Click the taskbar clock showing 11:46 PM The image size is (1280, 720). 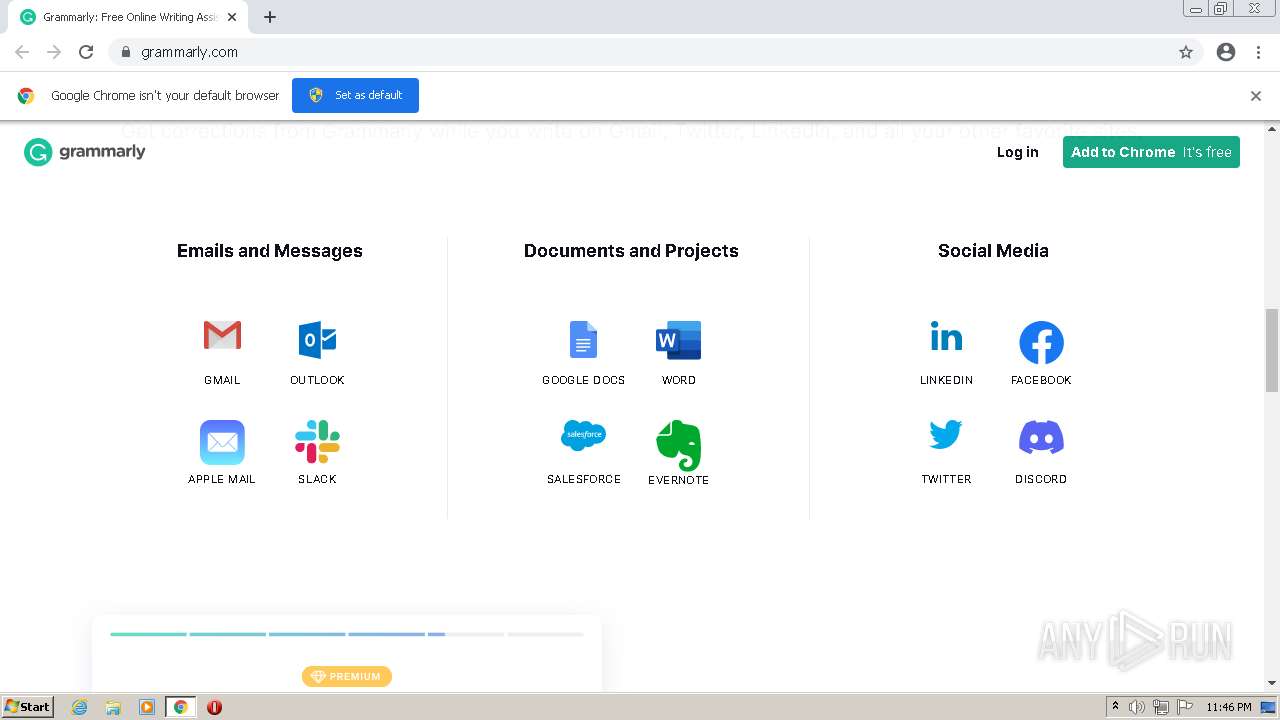(x=1229, y=707)
